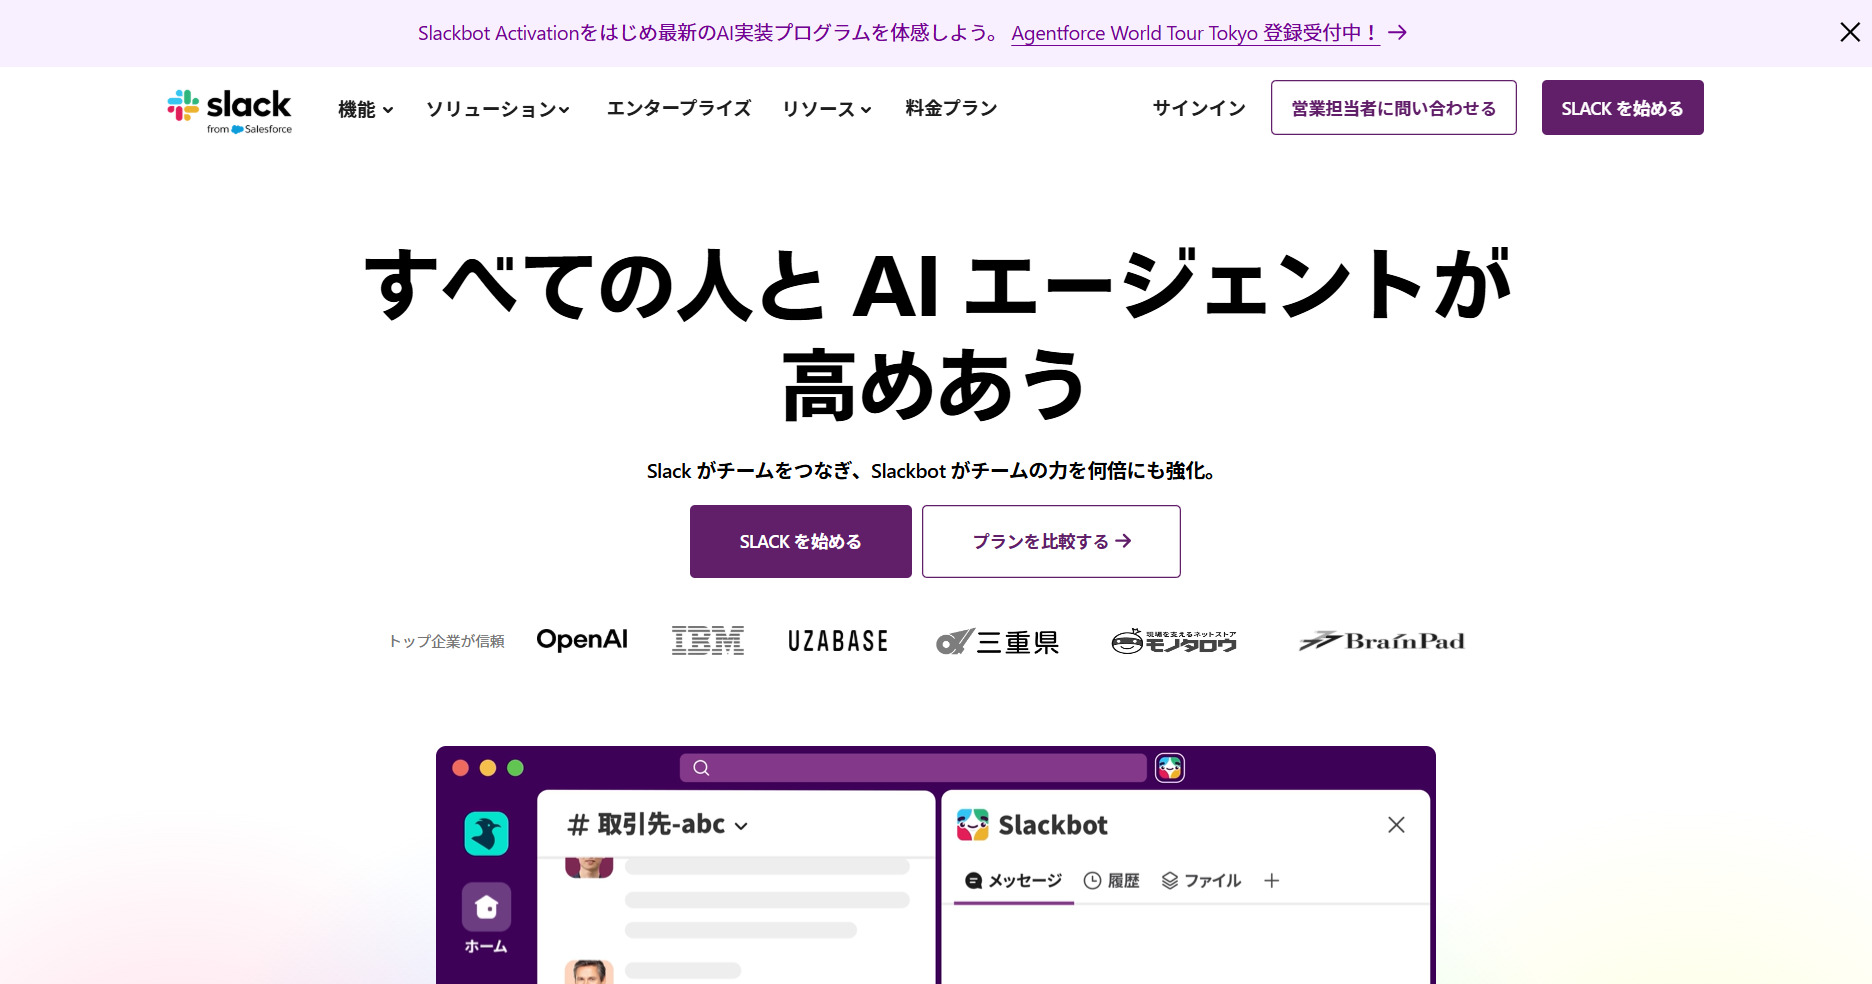
Task: Click the red window dot in mockup
Action: pos(460,768)
